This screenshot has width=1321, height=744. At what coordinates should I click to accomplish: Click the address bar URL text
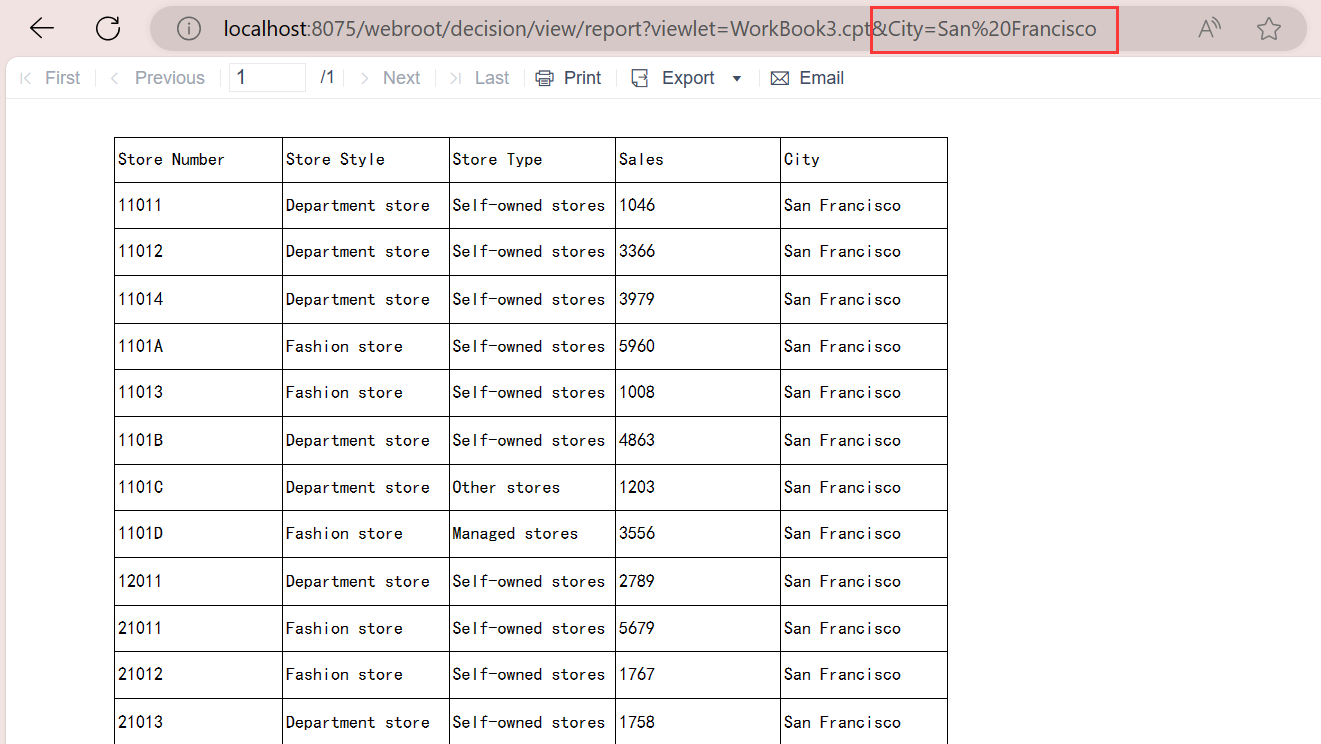tap(550, 28)
